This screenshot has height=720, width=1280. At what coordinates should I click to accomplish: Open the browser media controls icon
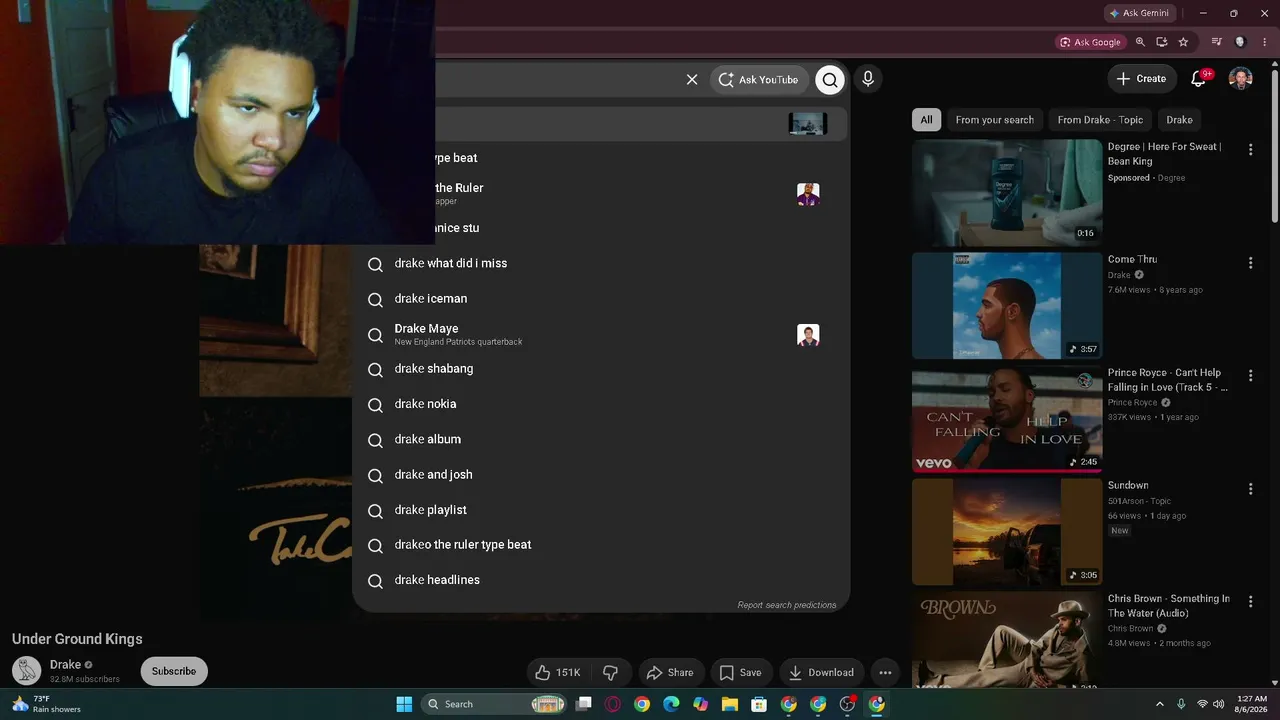pyautogui.click(x=1217, y=42)
